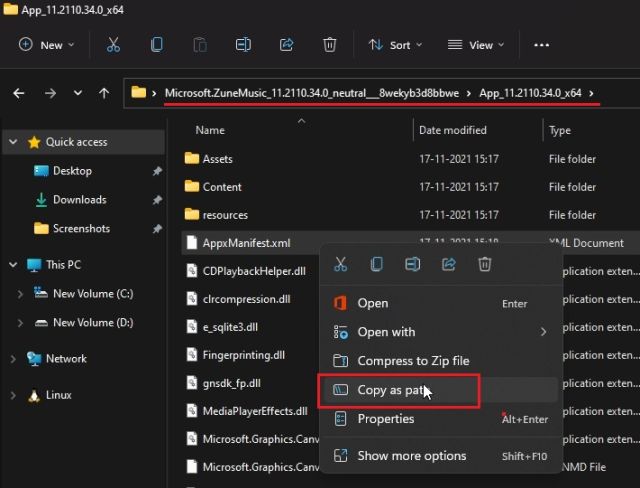Click the Share icon in top toolbar

click(287, 44)
